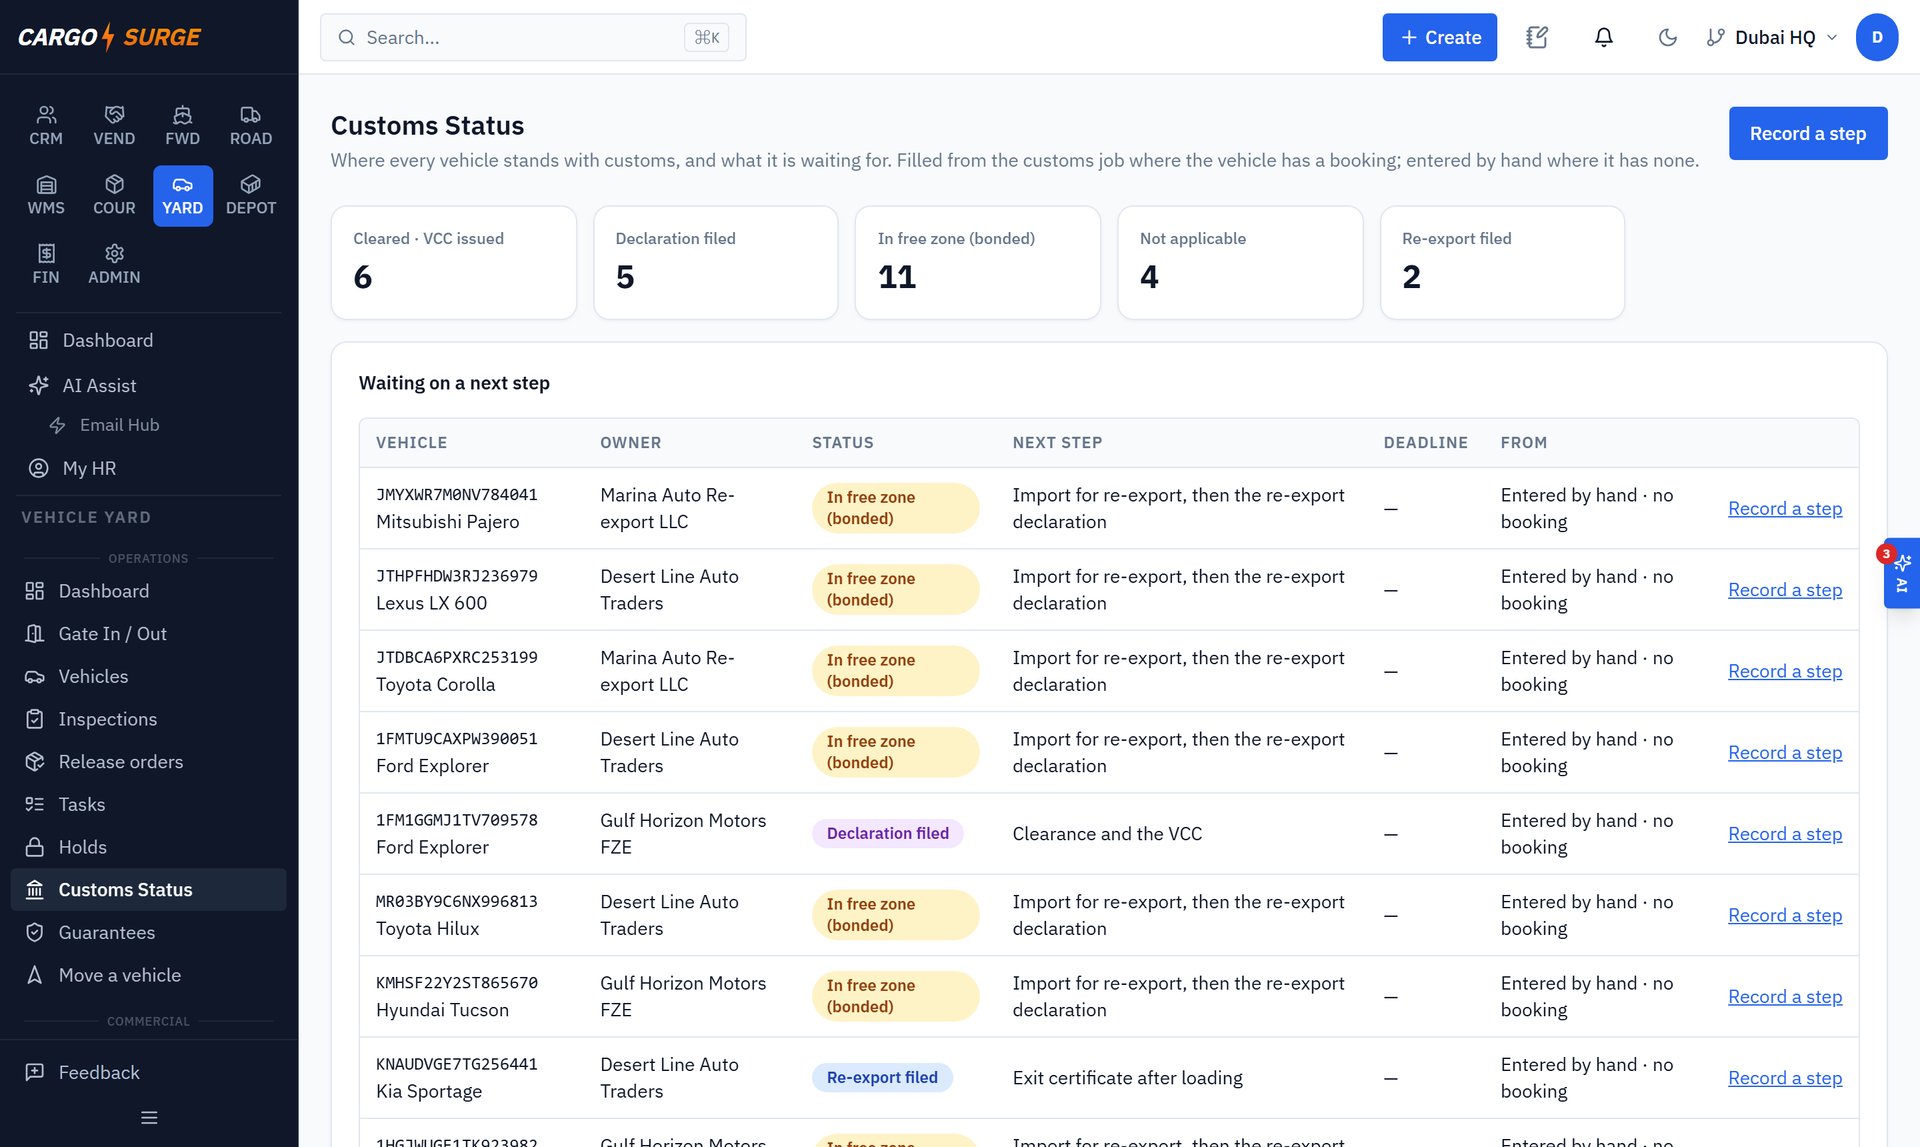The height and width of the screenshot is (1147, 1920).
Task: Click the blue Create button
Action: tap(1439, 37)
